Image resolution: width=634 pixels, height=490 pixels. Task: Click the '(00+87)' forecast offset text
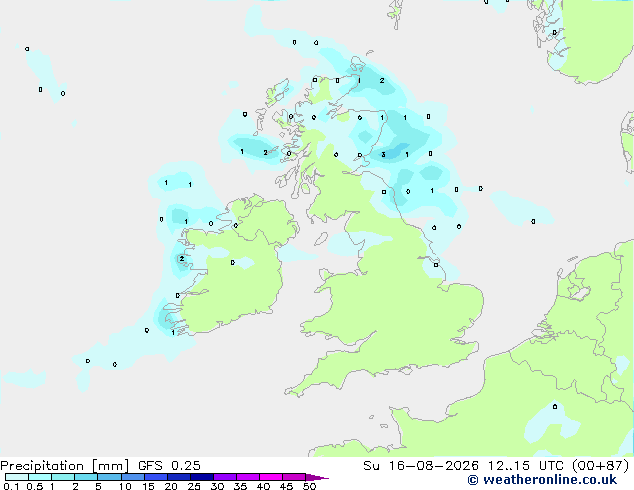click(x=600, y=466)
